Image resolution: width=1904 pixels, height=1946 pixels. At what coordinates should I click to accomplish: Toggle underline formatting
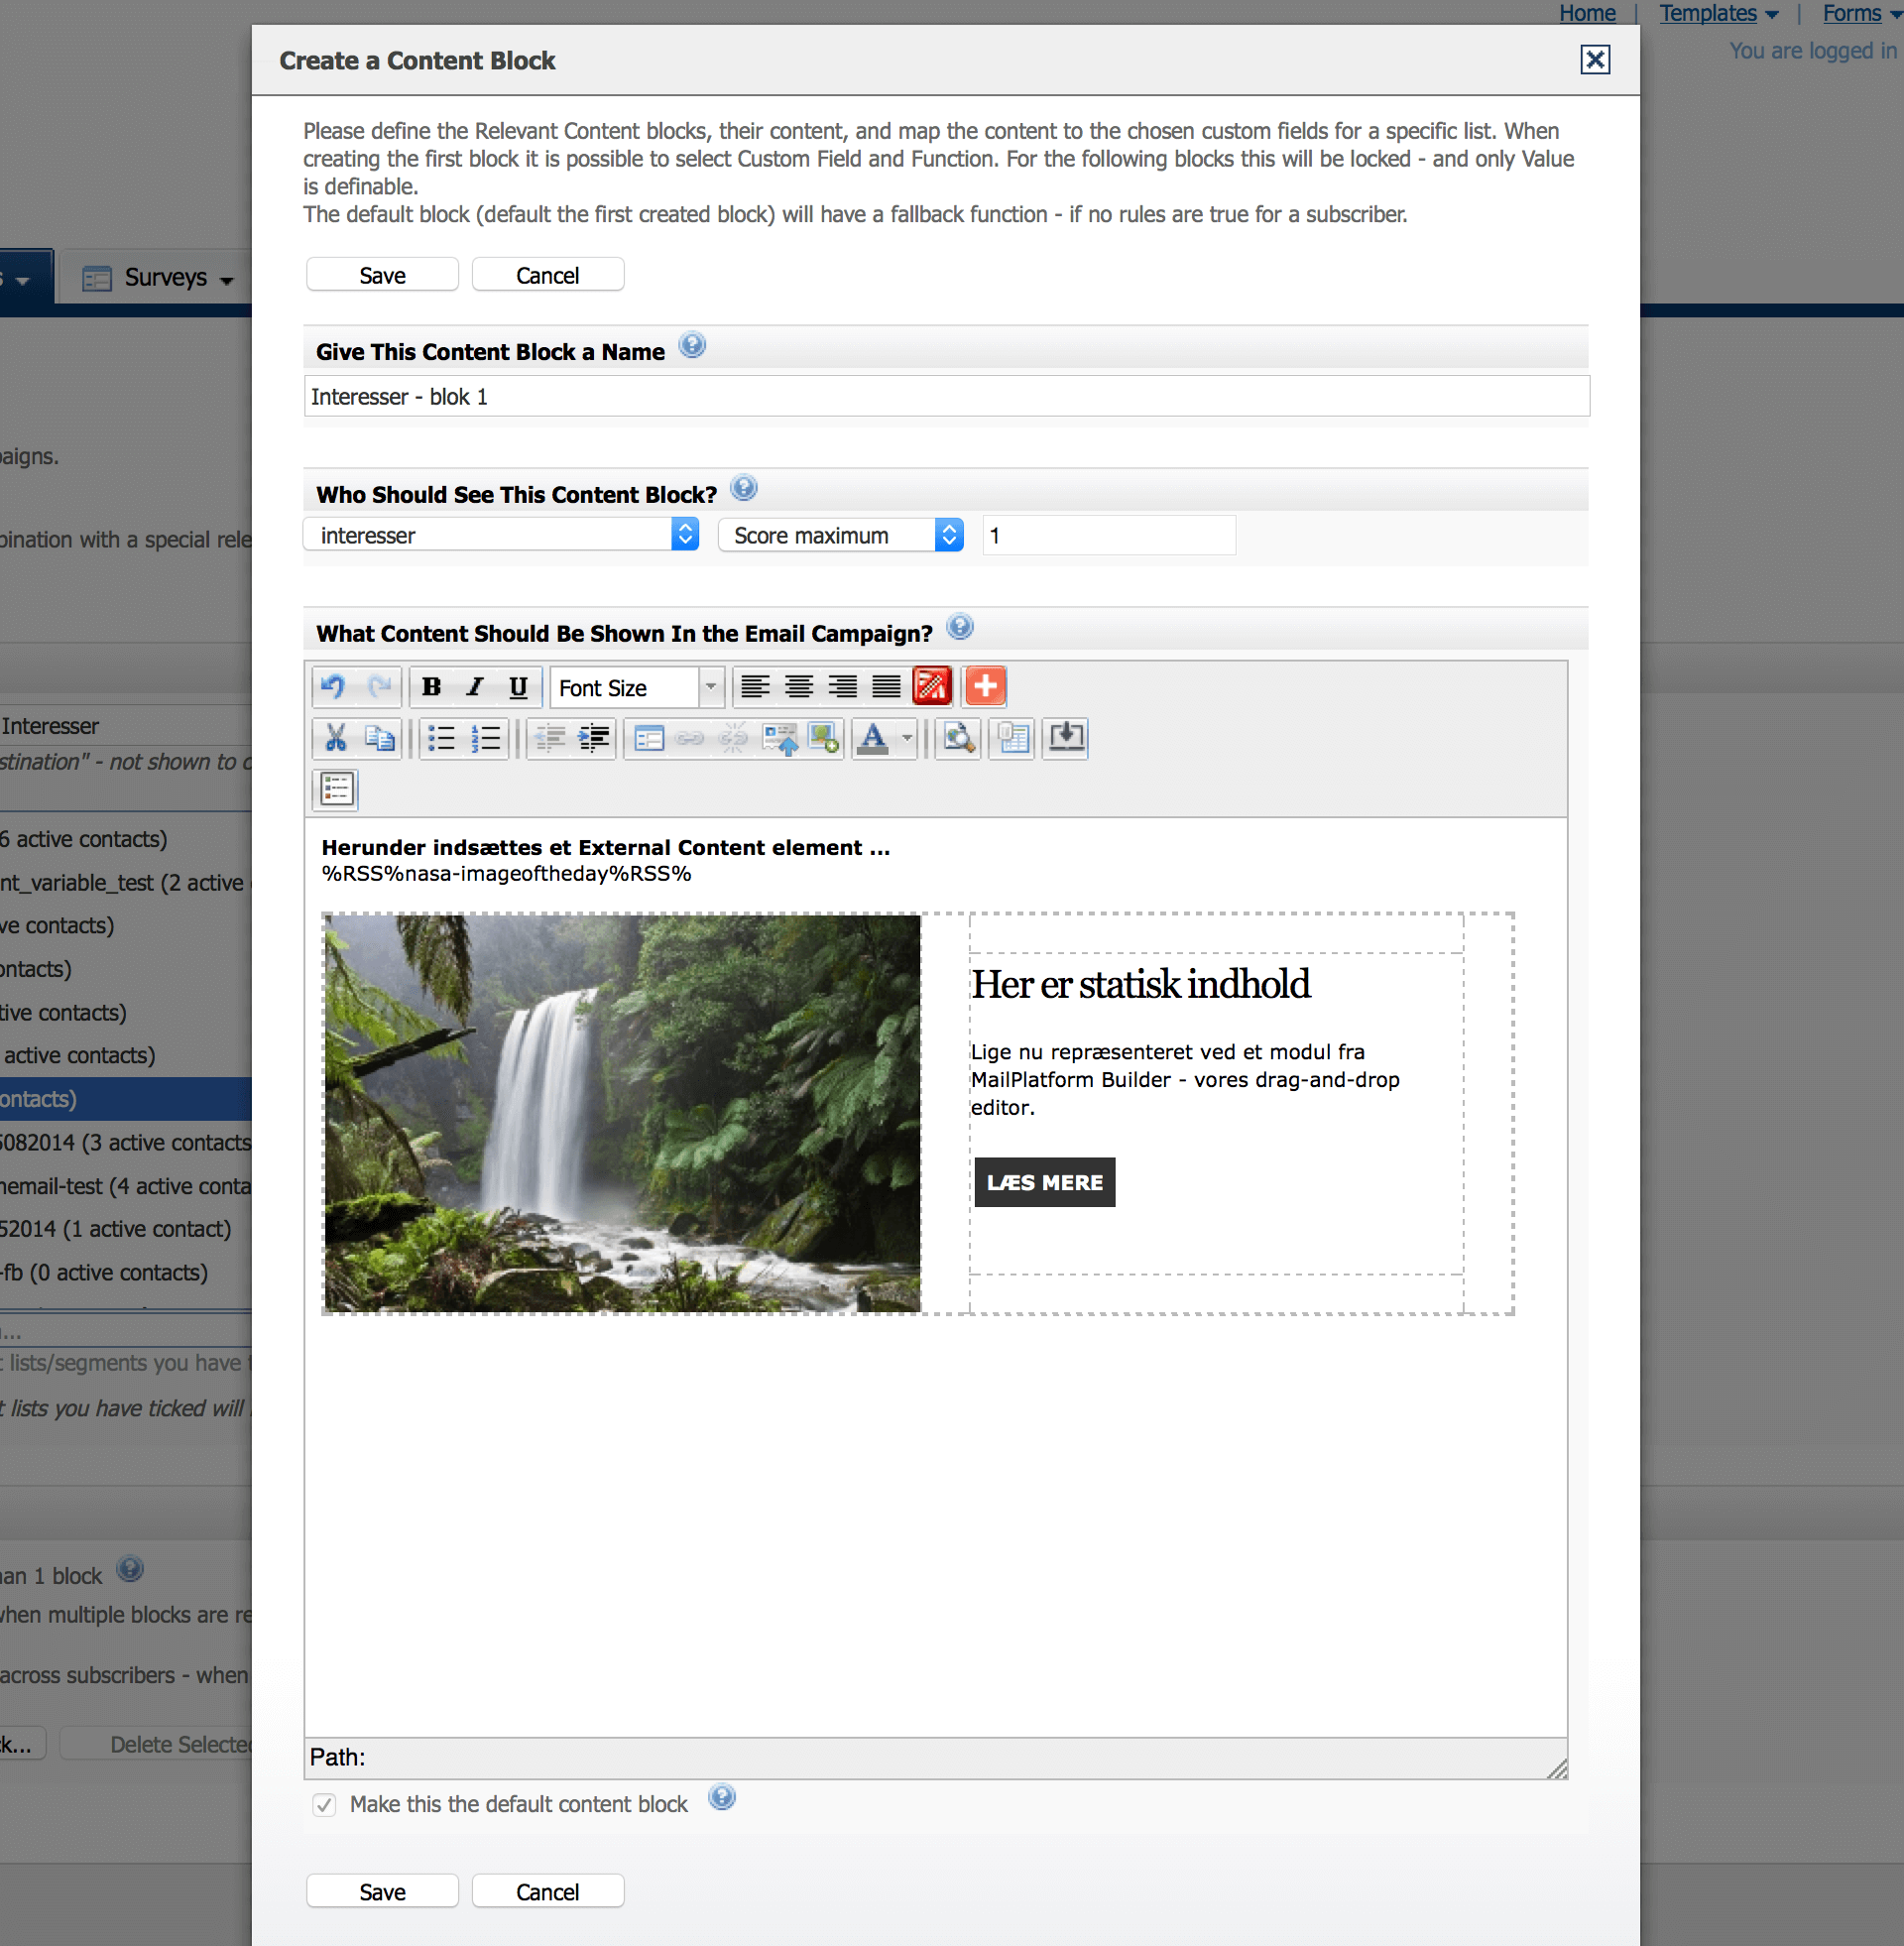pos(518,687)
